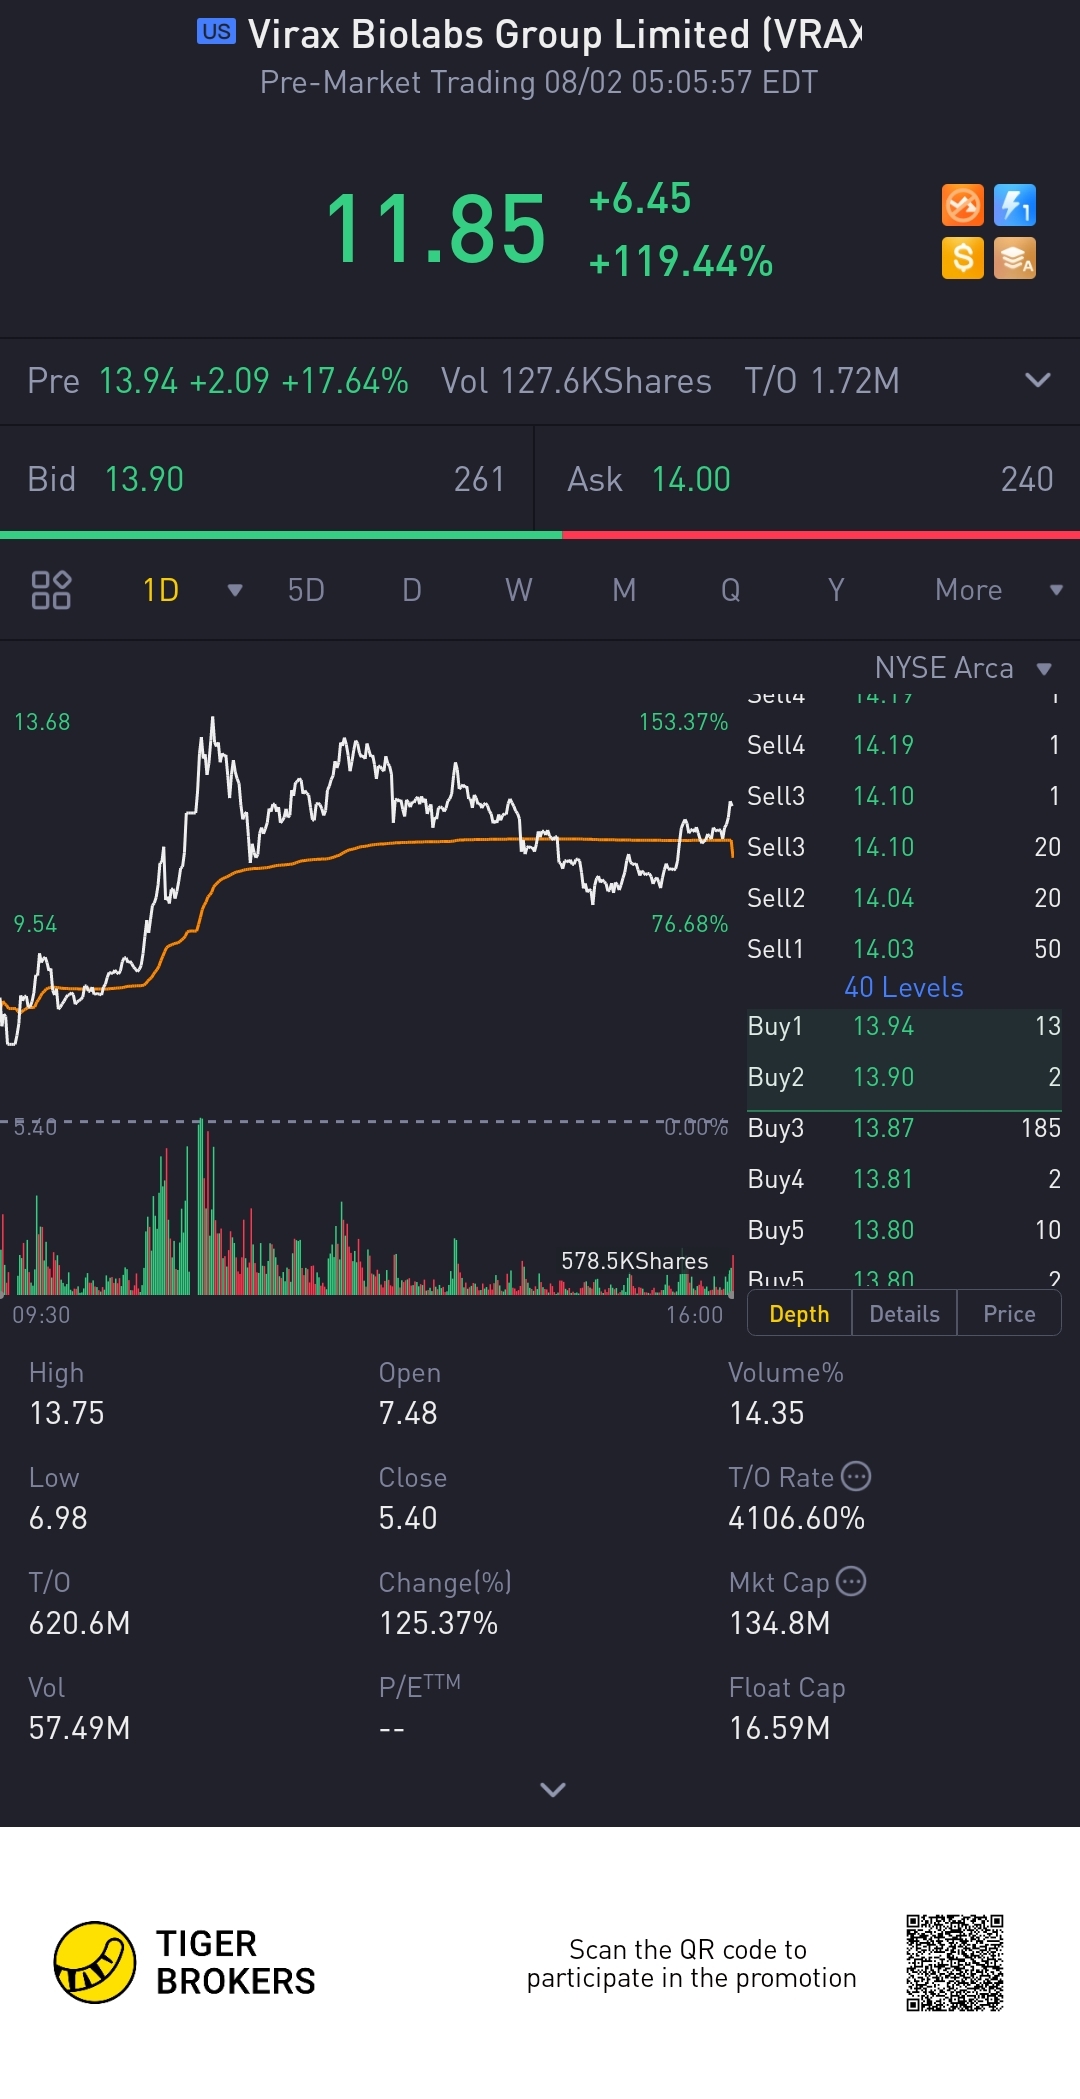Open the Details tab
Image resolution: width=1080 pixels, height=2099 pixels.
tap(904, 1314)
